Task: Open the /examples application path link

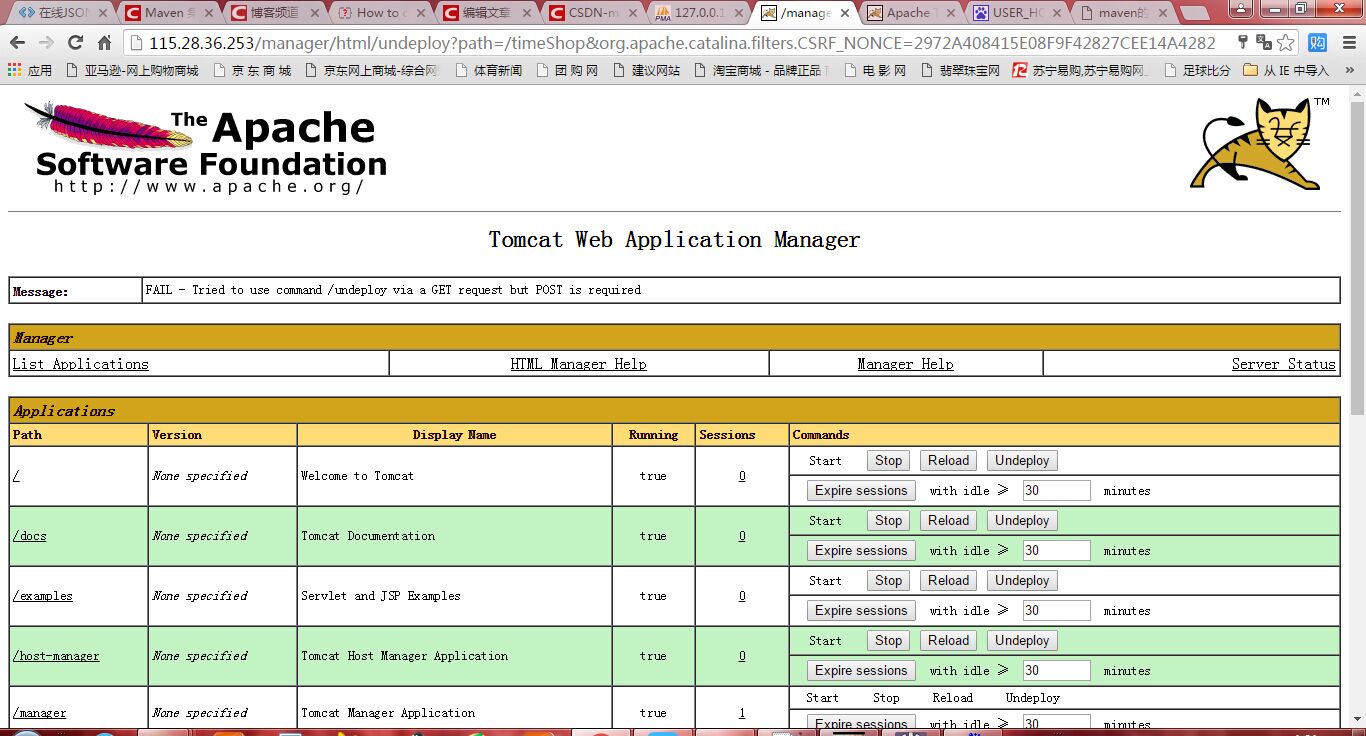Action: (42, 596)
